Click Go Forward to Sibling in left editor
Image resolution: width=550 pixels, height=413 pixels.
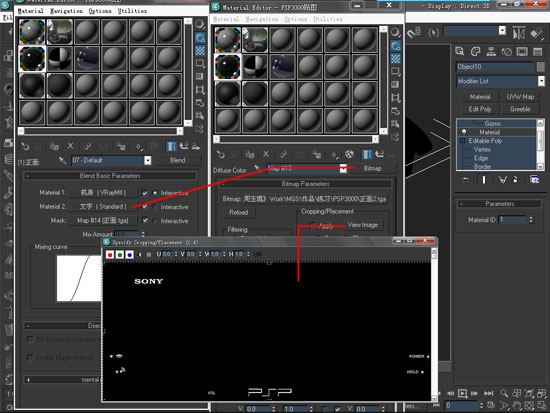[x=196, y=146]
